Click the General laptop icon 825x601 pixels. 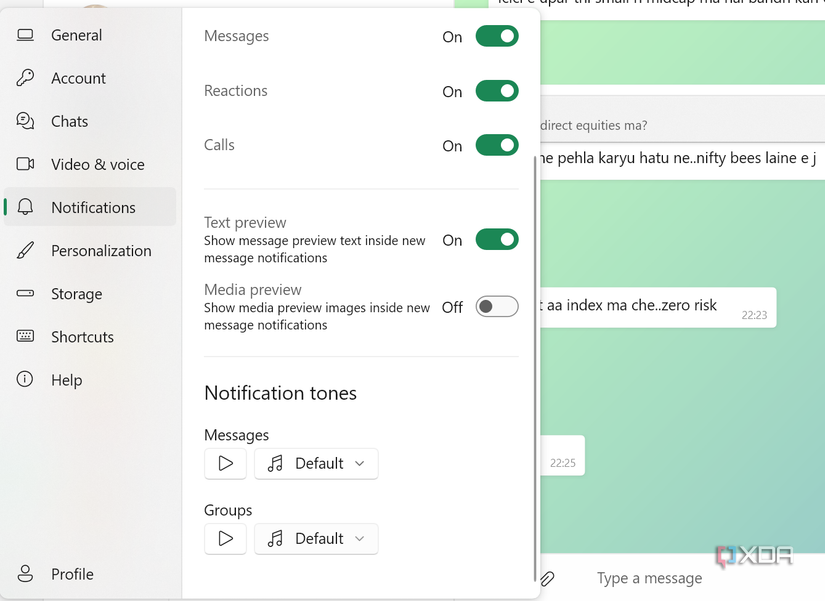coord(25,35)
